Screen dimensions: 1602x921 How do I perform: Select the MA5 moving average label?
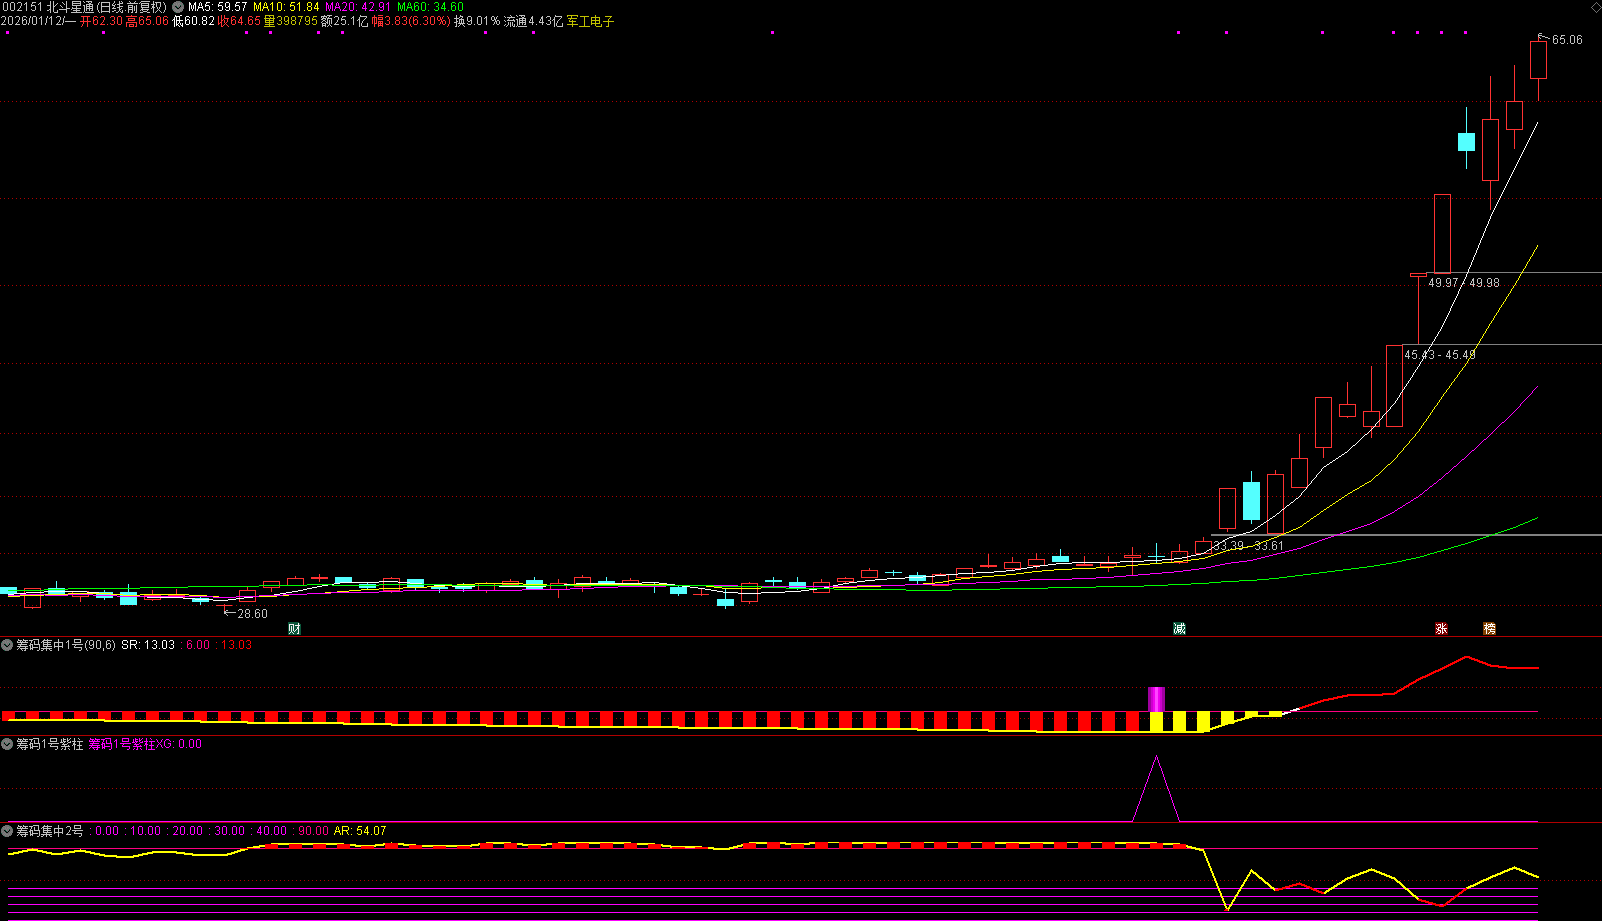[x=217, y=7]
